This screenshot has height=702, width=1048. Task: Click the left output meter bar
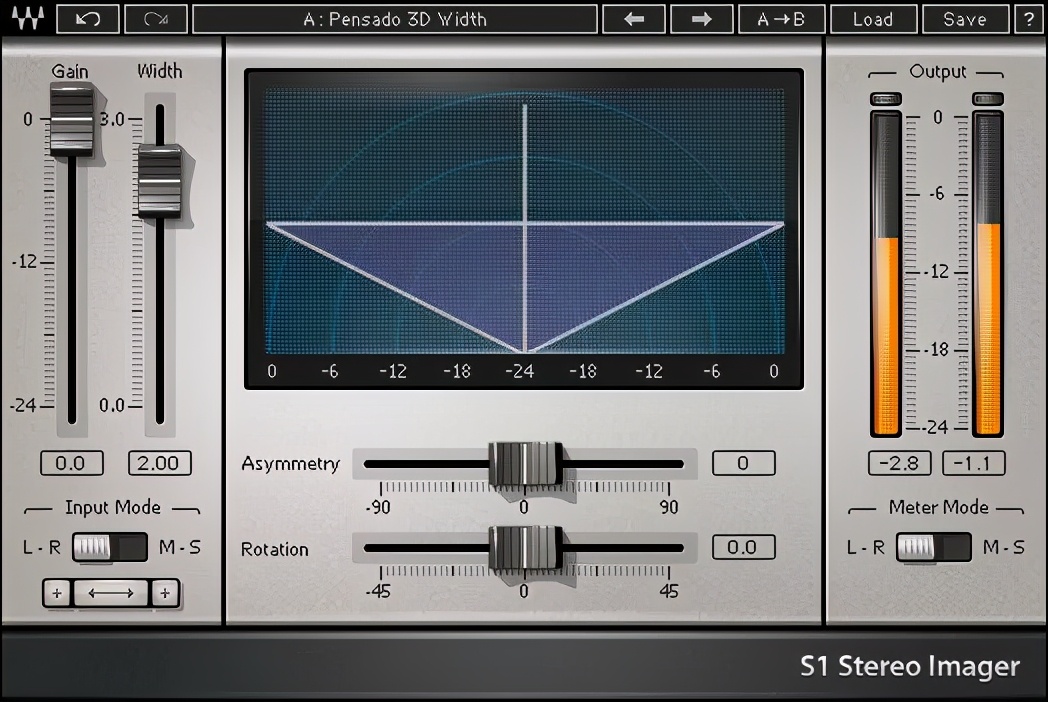coord(886,274)
